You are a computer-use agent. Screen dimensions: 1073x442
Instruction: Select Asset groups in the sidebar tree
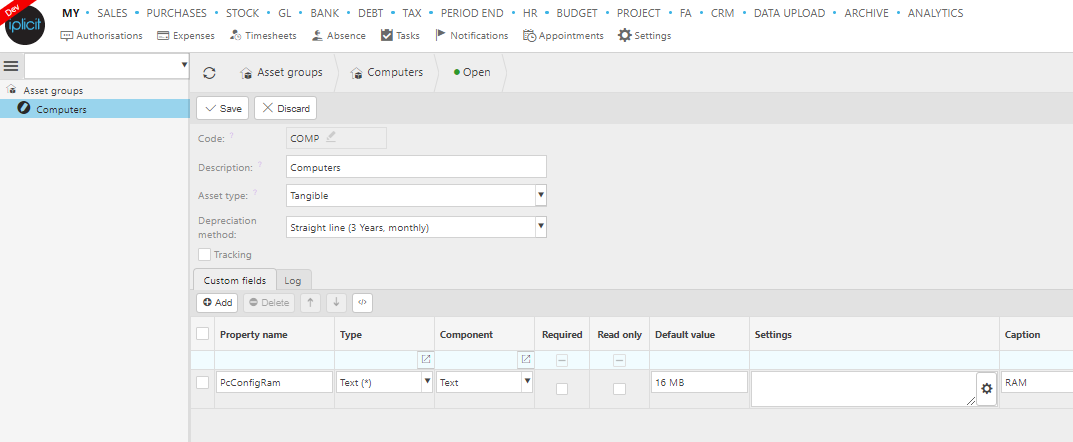[53, 90]
